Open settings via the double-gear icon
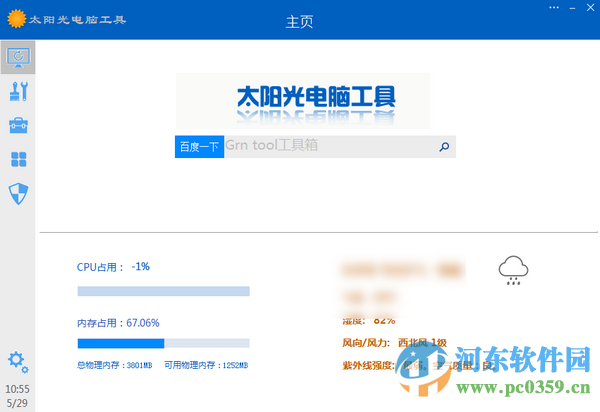 coord(18,362)
